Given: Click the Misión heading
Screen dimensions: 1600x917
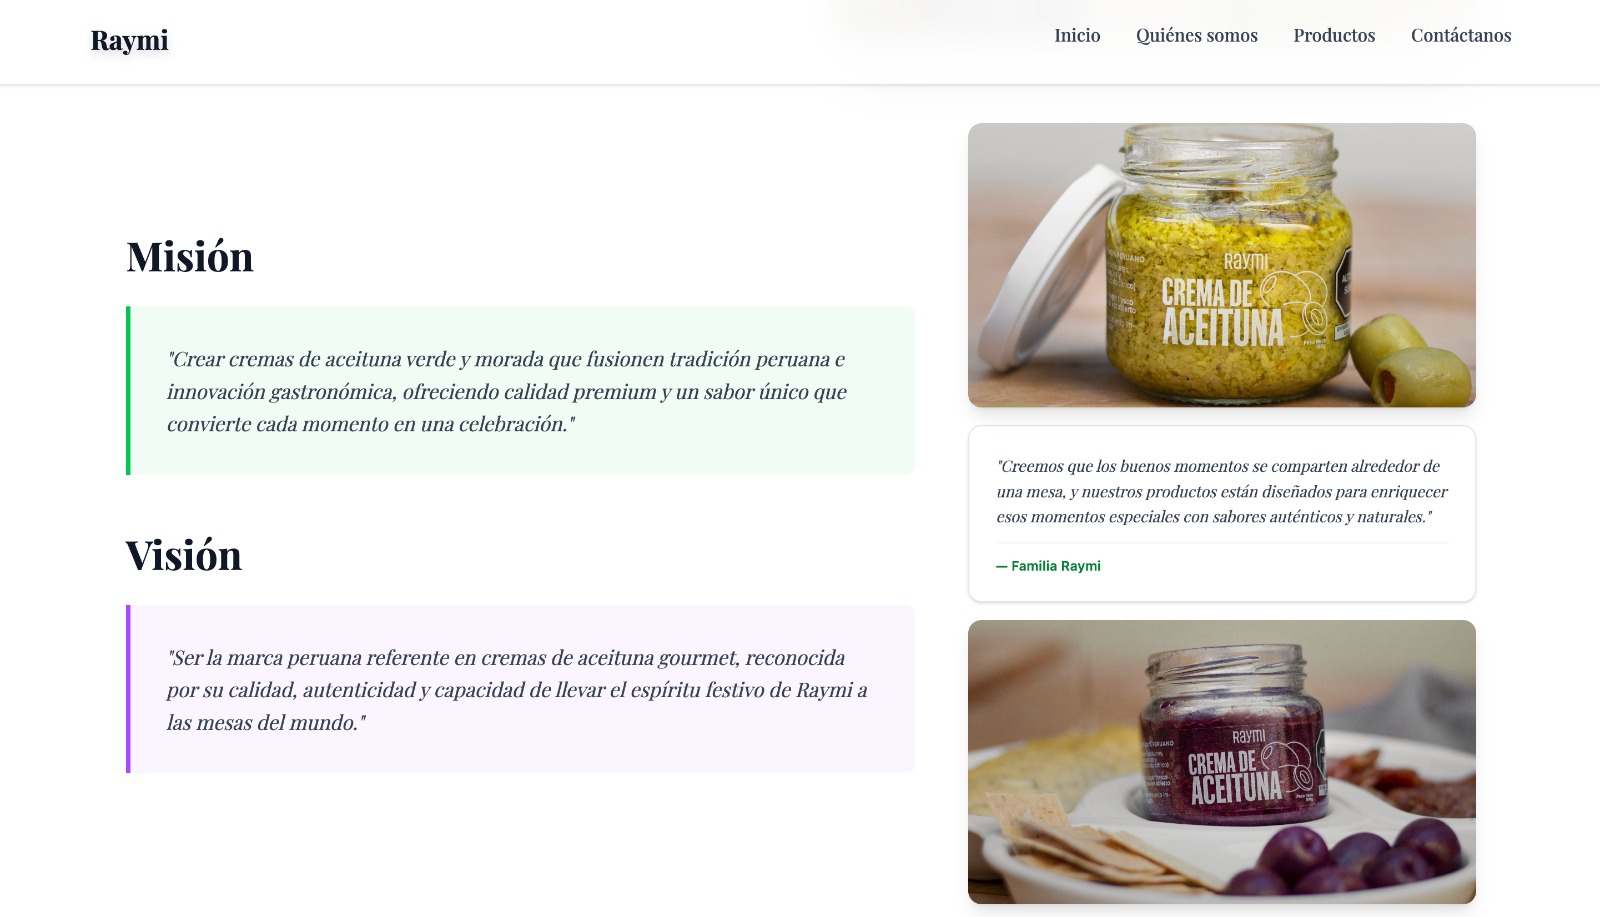Looking at the screenshot, I should [190, 257].
